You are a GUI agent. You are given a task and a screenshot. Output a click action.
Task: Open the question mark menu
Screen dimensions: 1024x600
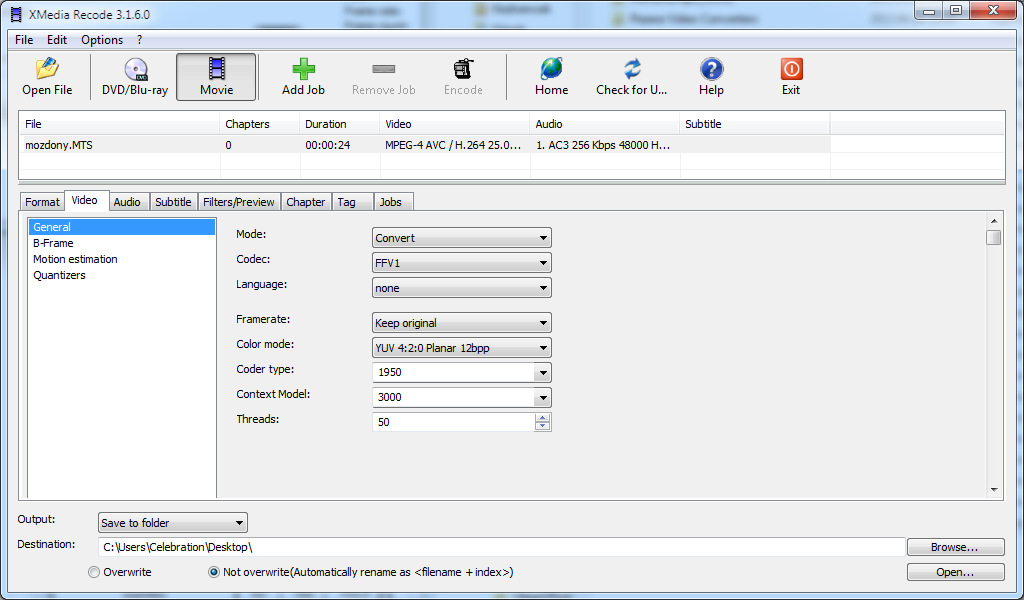139,40
